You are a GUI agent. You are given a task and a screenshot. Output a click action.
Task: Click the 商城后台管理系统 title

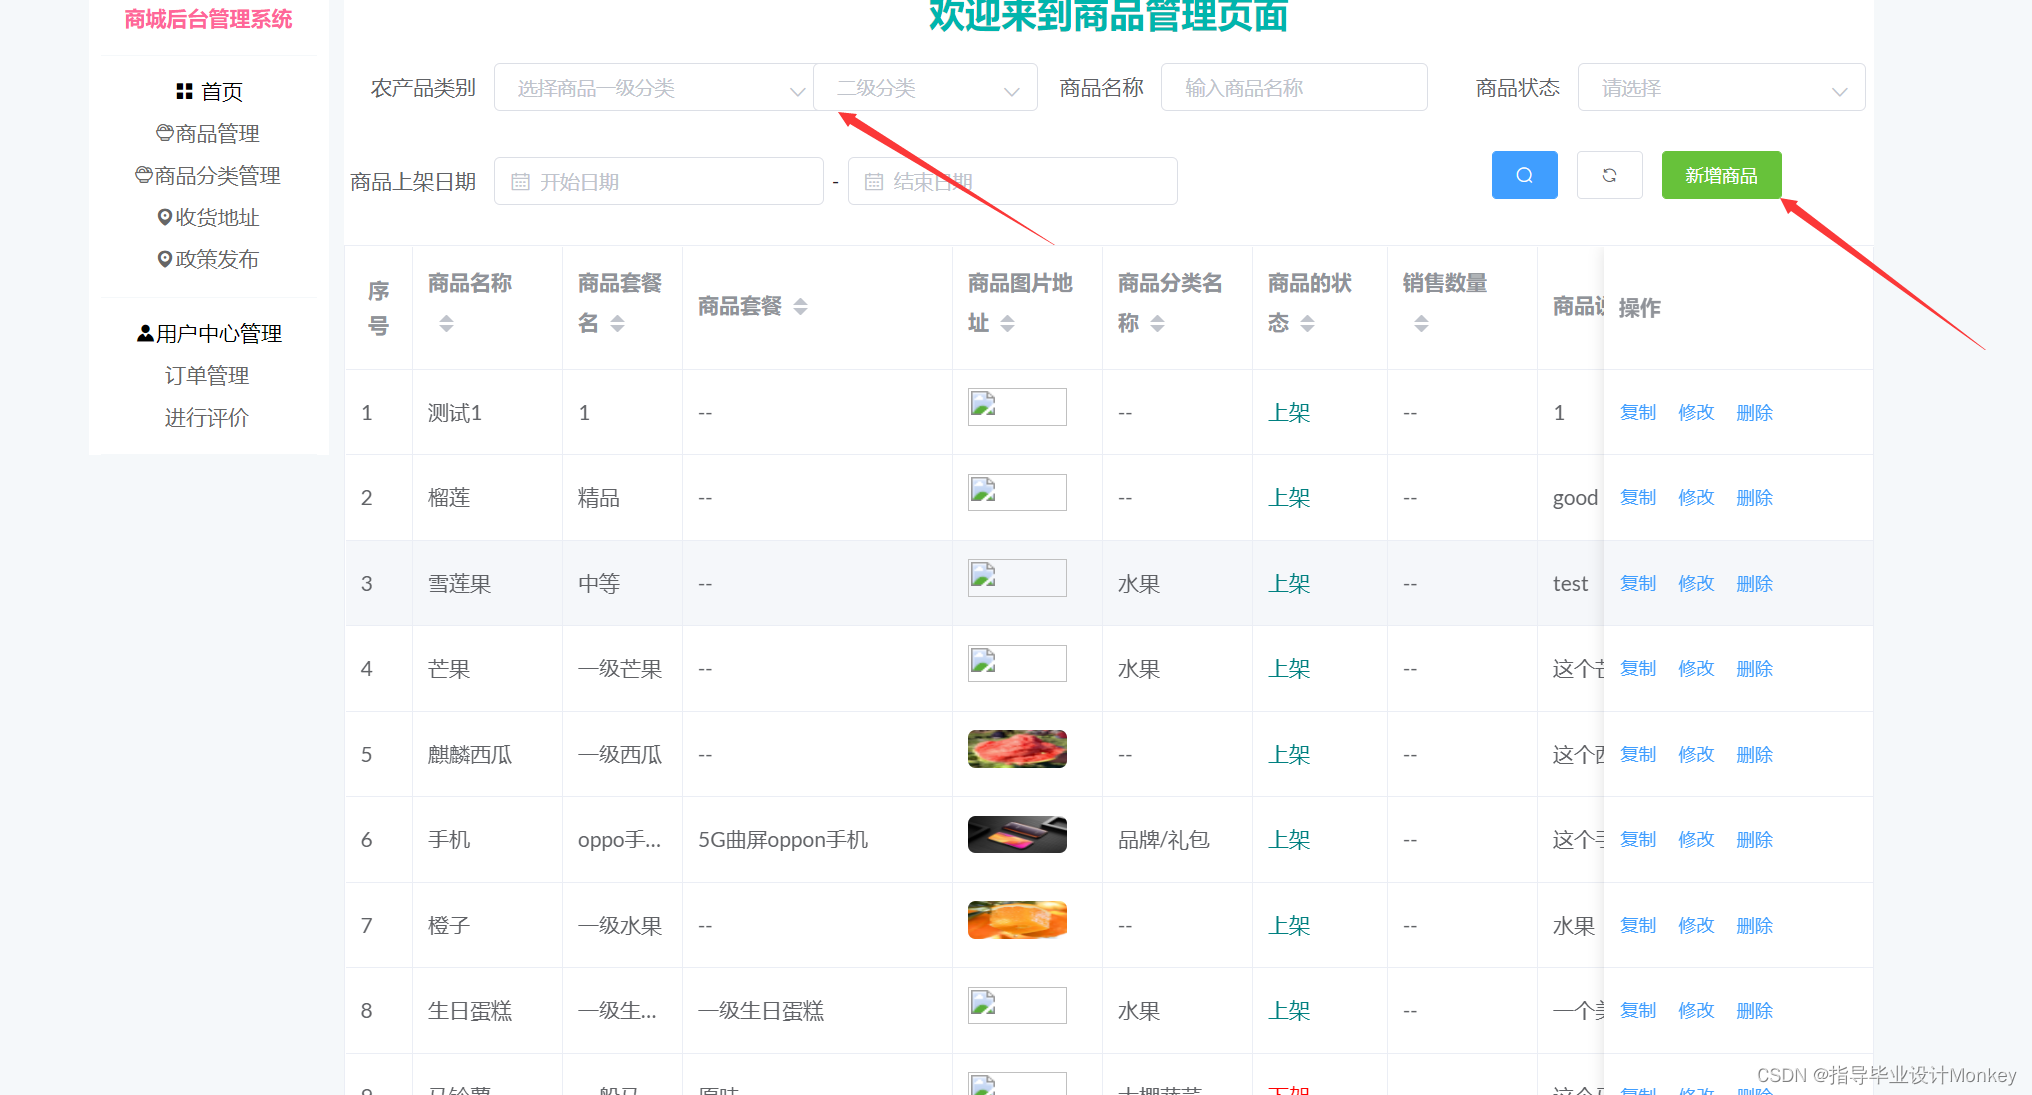click(208, 19)
